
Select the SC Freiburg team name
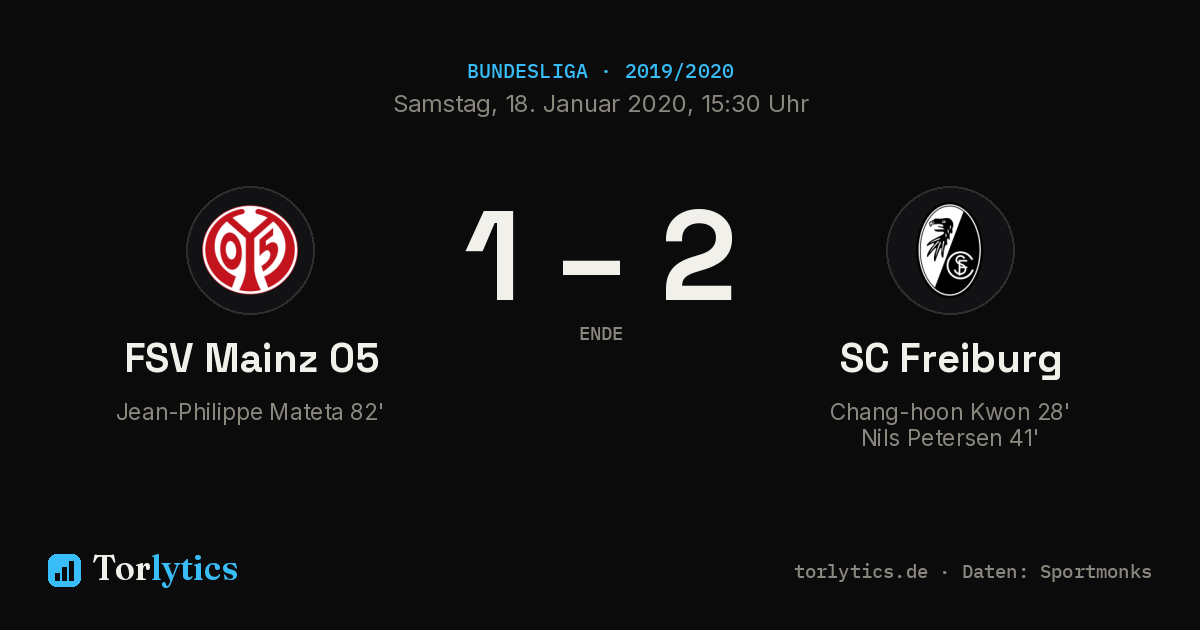point(950,359)
